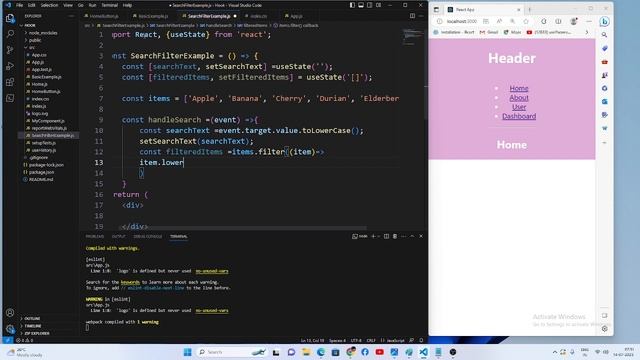This screenshot has height=360, width=640.
Task: Open the File menu
Action: pos(19,5)
